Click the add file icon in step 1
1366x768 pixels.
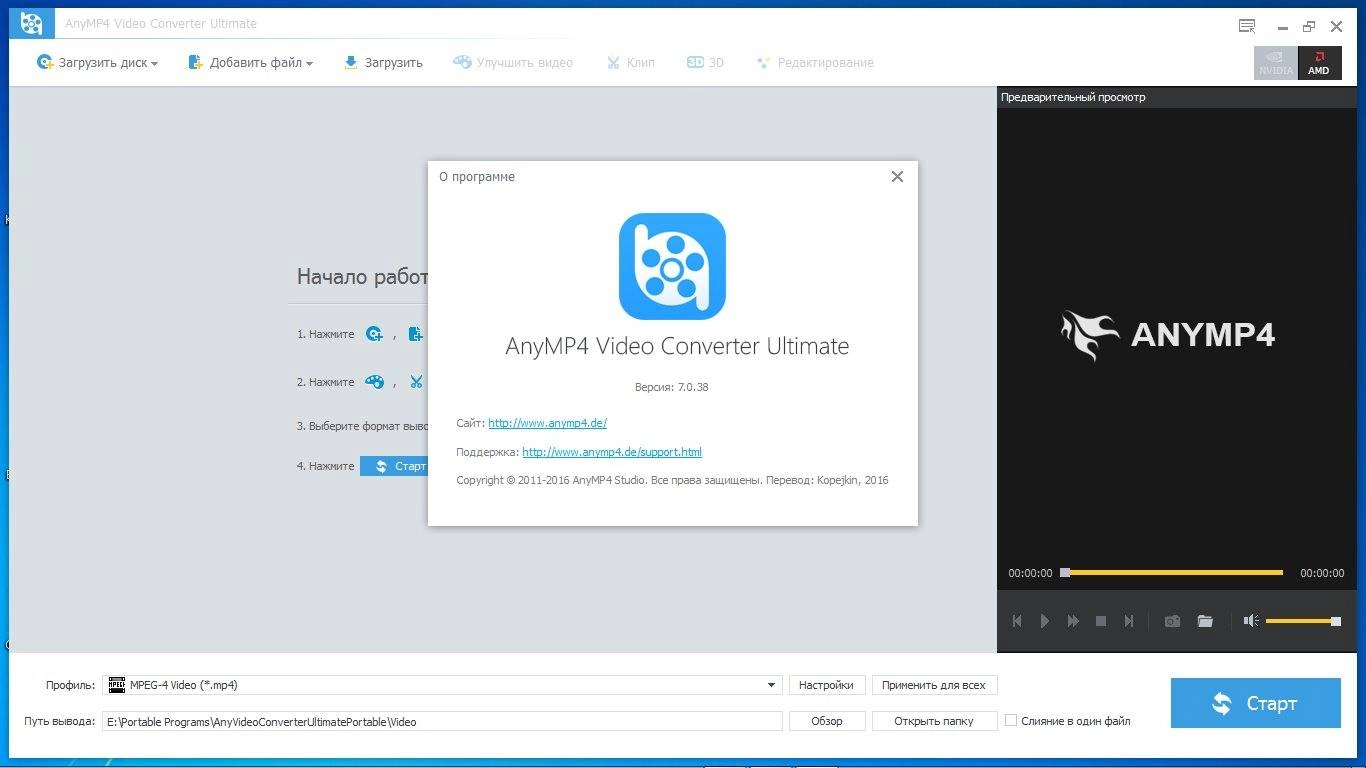(416, 334)
